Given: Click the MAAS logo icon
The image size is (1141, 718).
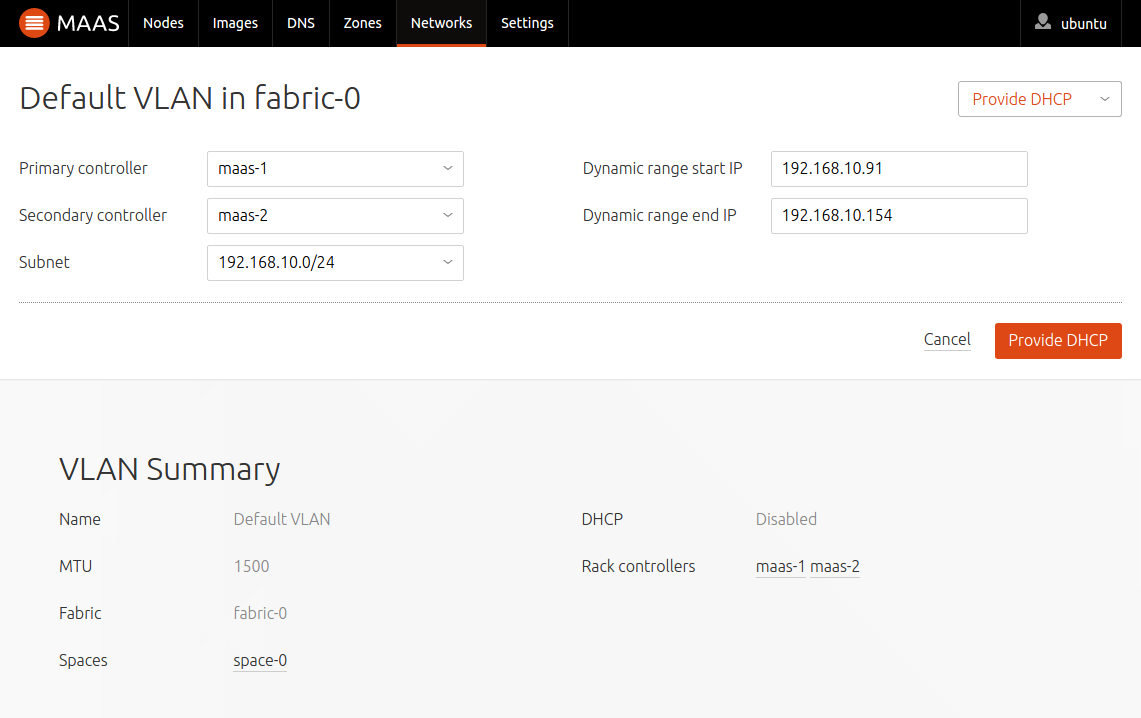Looking at the screenshot, I should [x=33, y=23].
